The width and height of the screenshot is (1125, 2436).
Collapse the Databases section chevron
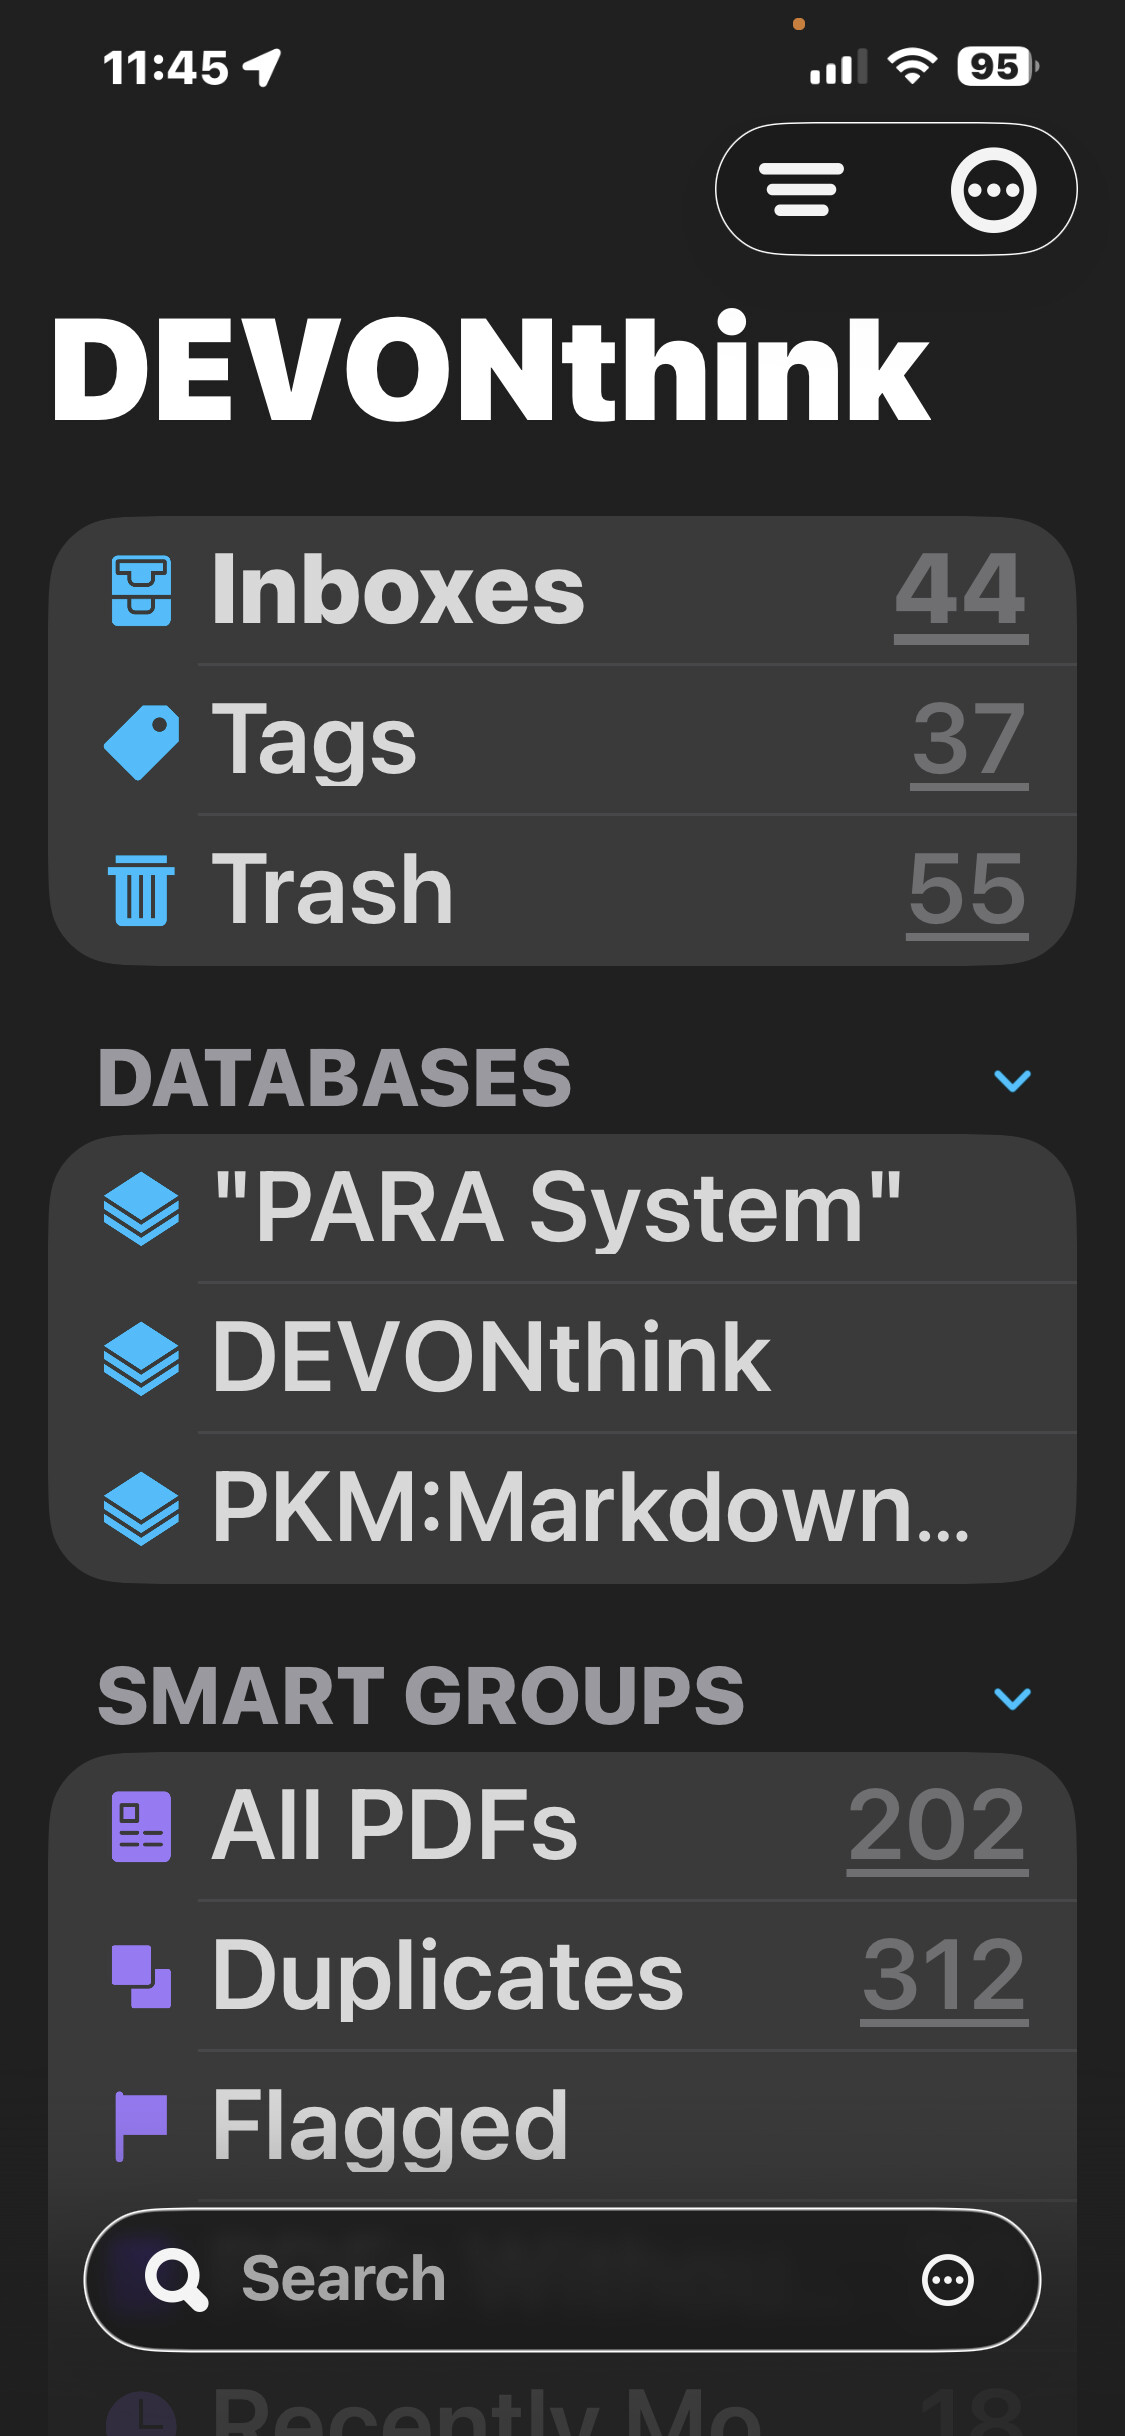click(1012, 1080)
